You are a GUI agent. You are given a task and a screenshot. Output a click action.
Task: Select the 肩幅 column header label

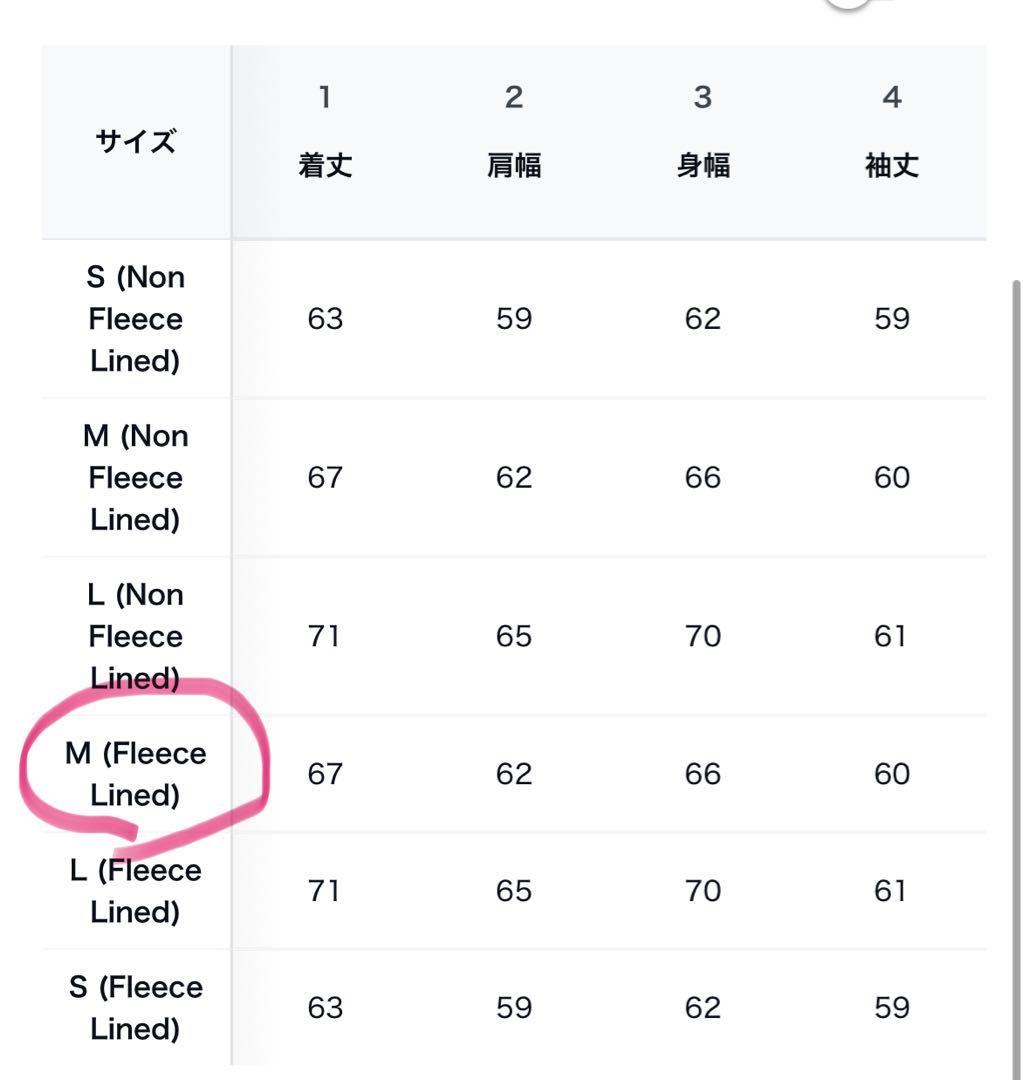[514, 166]
